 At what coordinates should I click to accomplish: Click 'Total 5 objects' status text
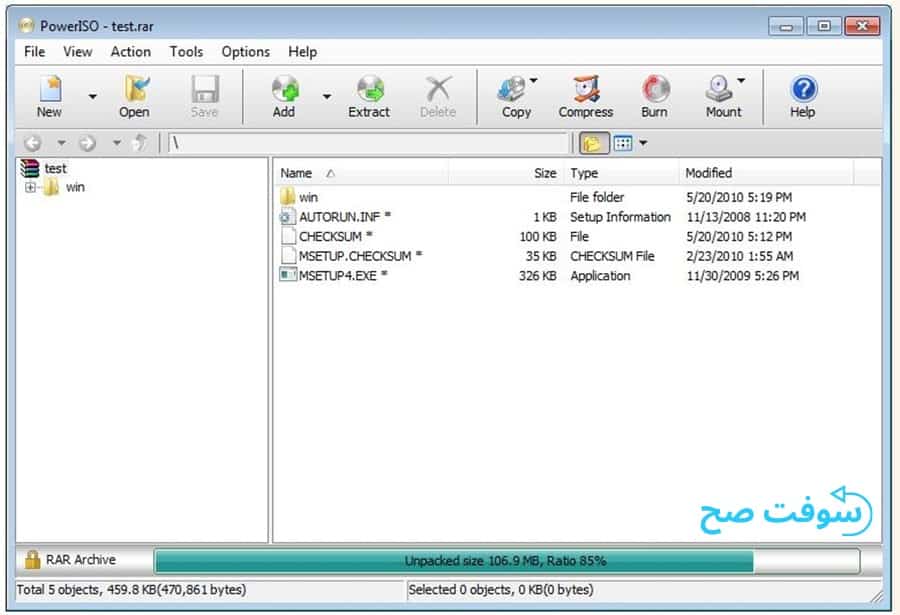pyautogui.click(x=131, y=590)
